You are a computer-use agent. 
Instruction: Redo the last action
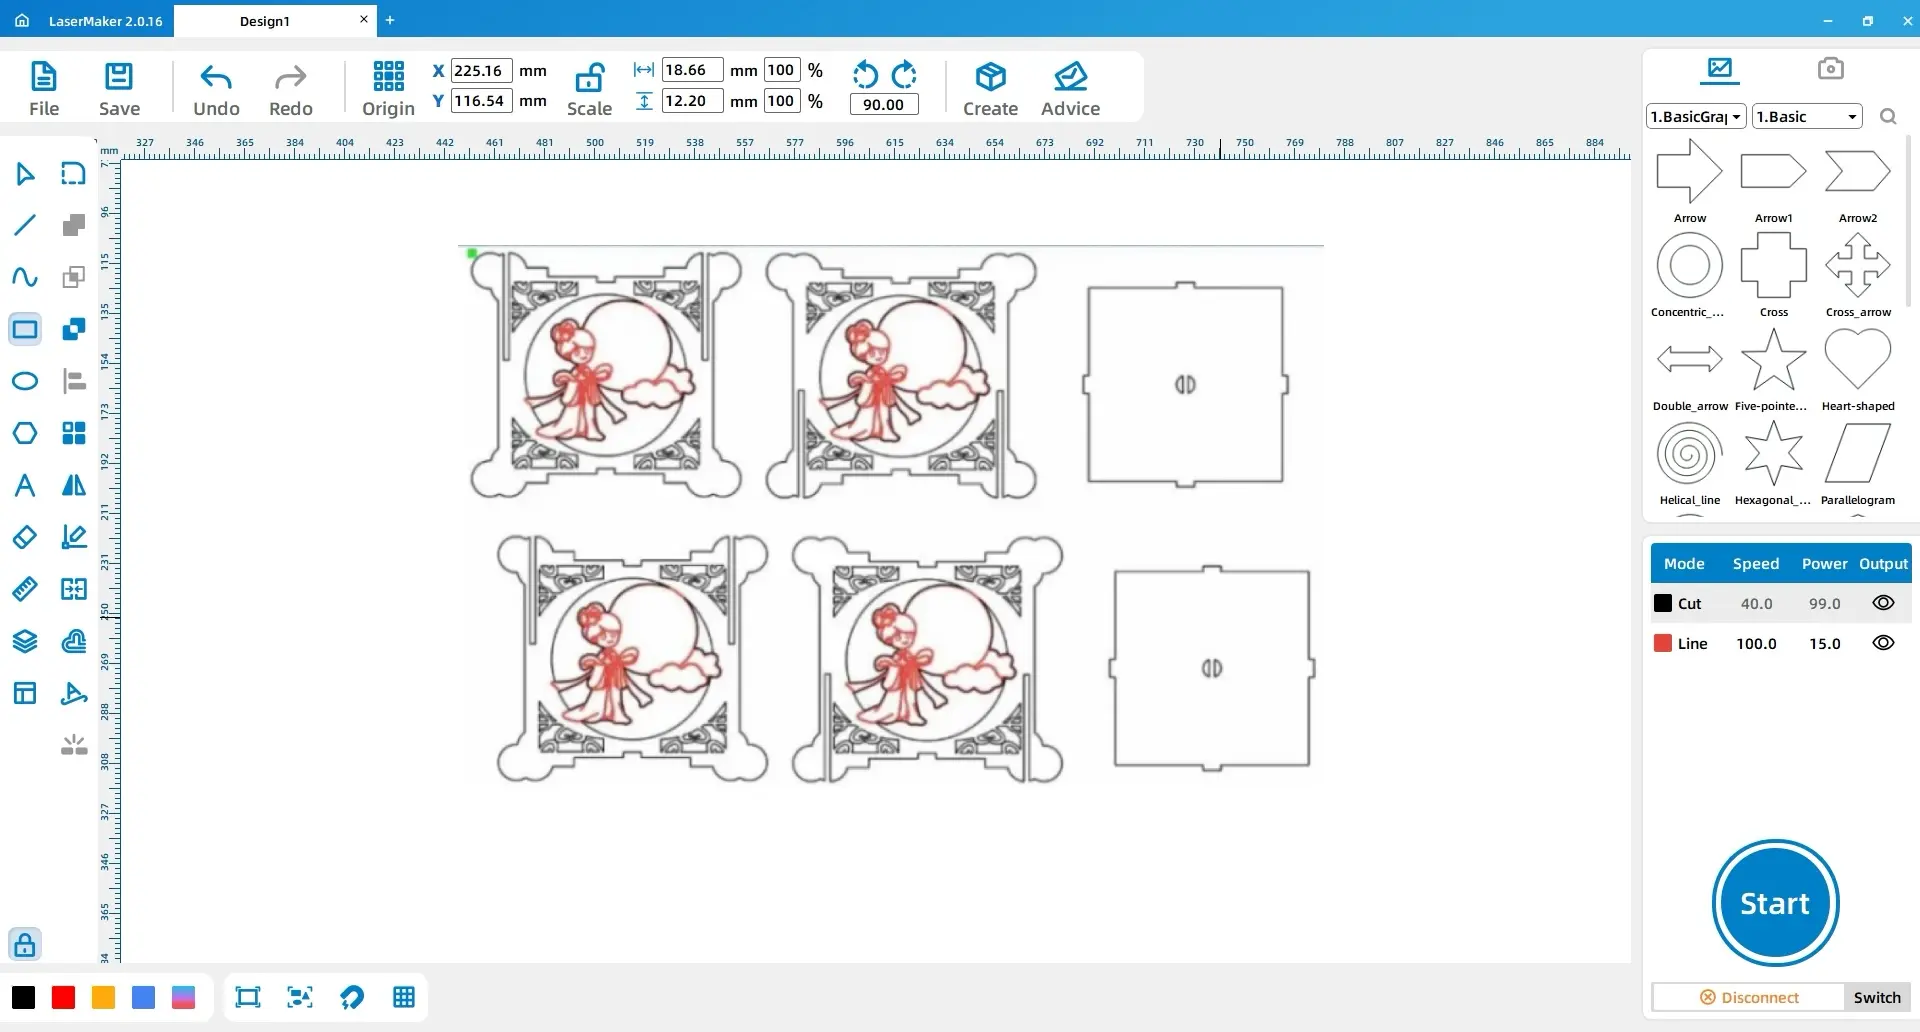[291, 89]
